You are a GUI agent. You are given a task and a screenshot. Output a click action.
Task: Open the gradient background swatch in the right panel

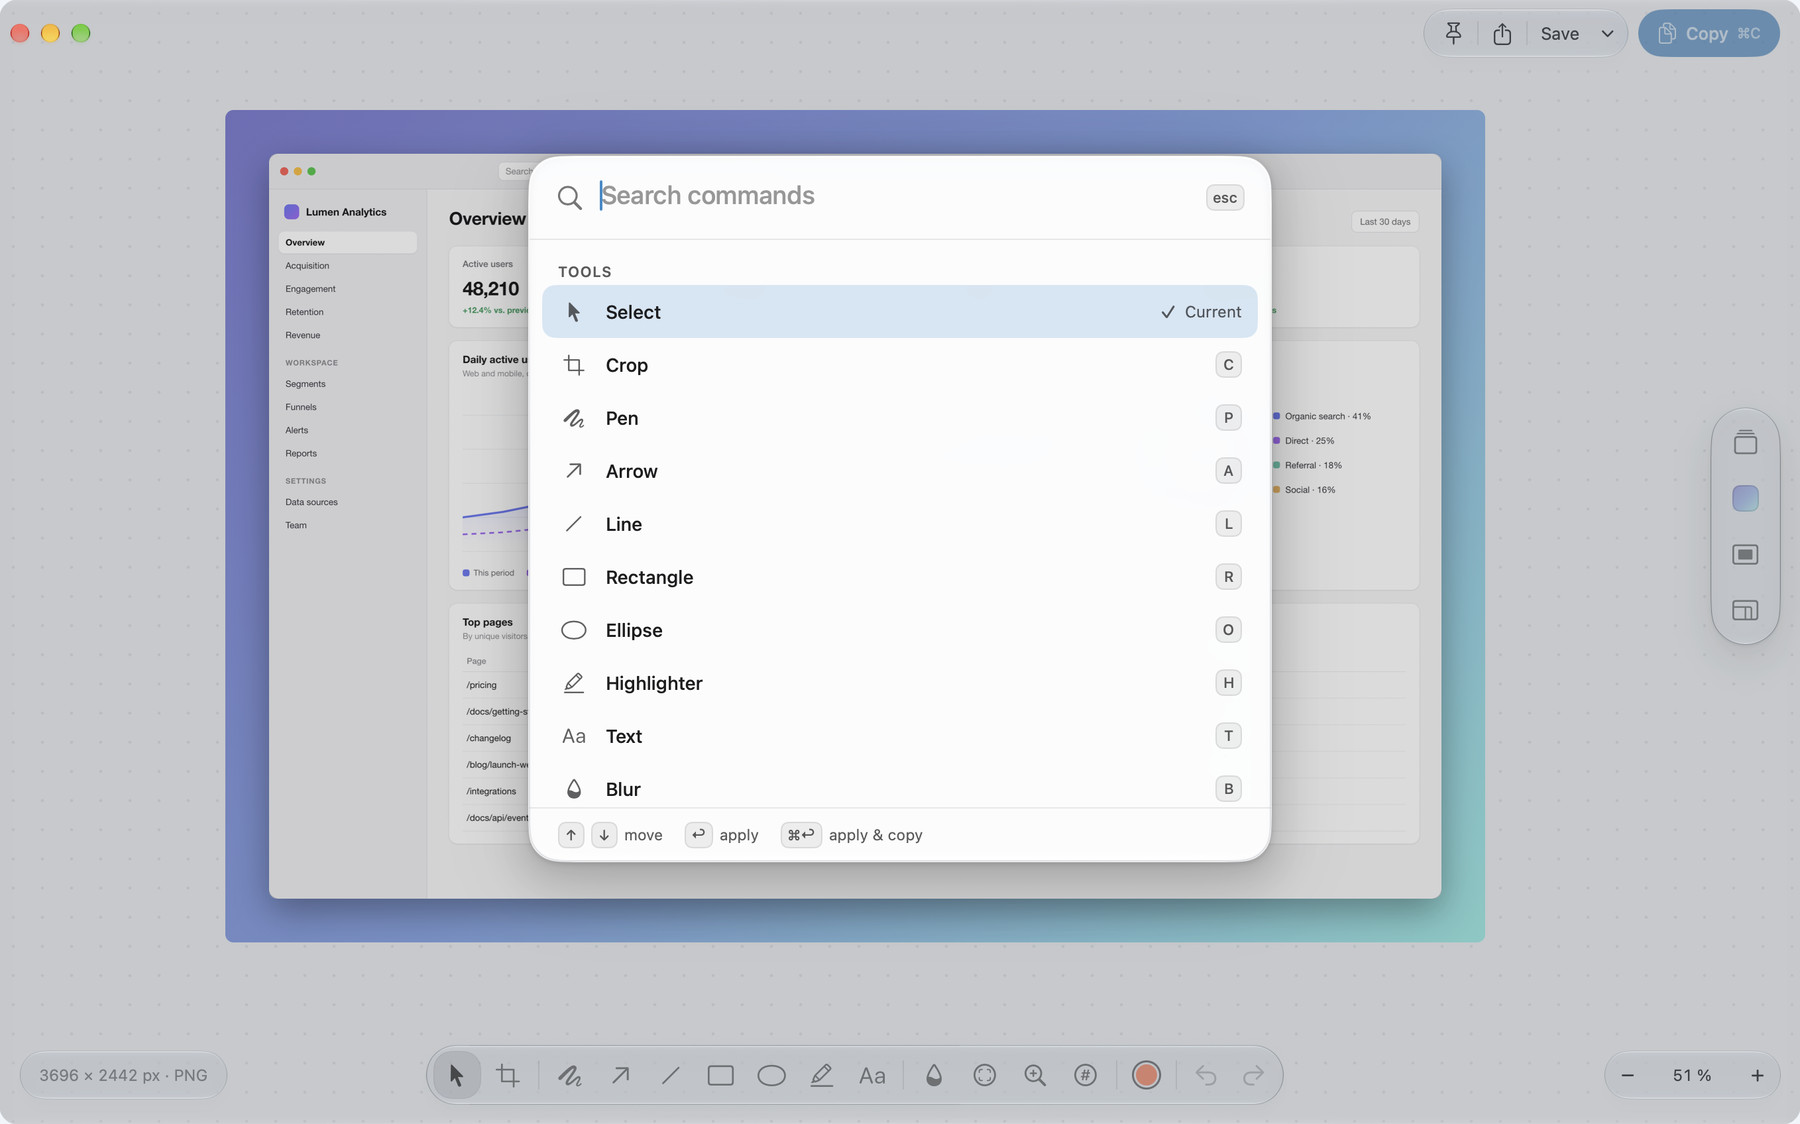click(x=1745, y=498)
